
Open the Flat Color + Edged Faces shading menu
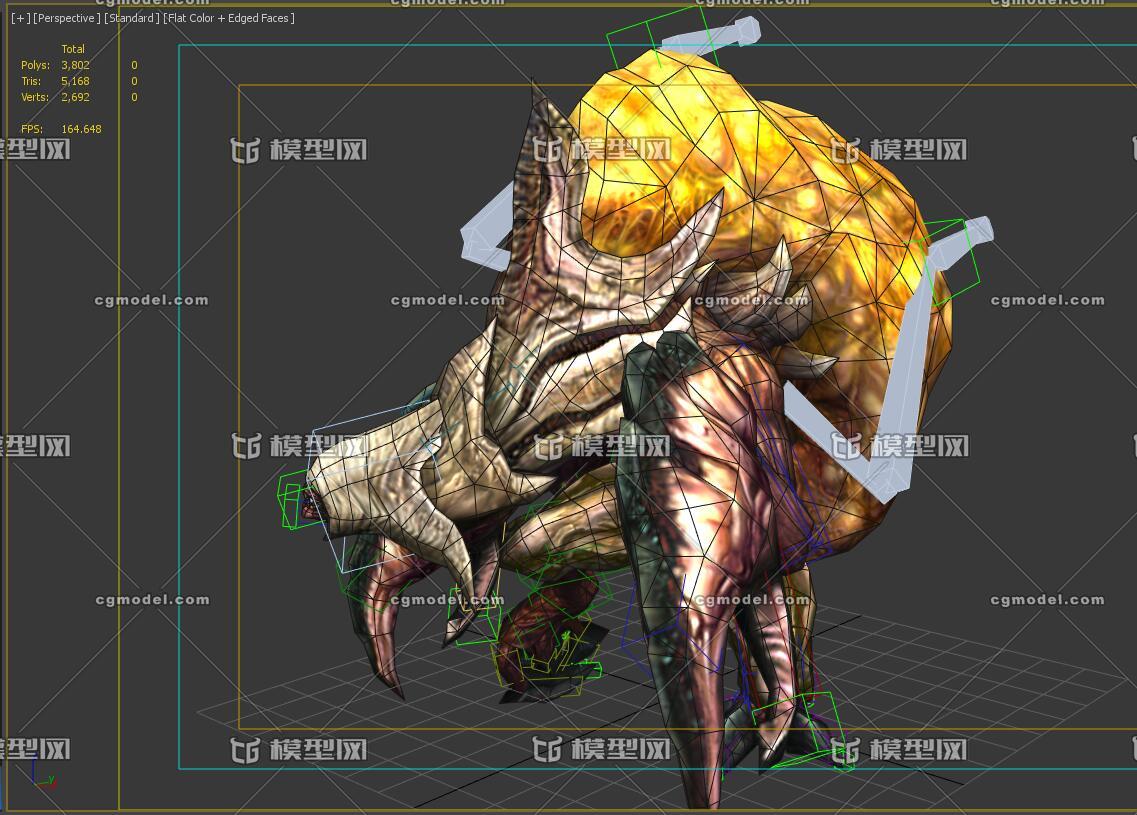(x=229, y=18)
